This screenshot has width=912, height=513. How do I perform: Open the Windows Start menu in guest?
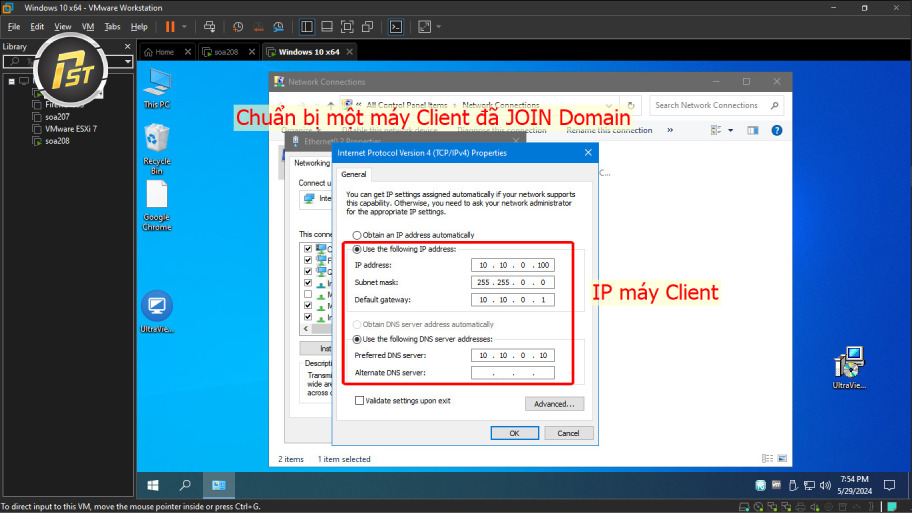click(153, 485)
